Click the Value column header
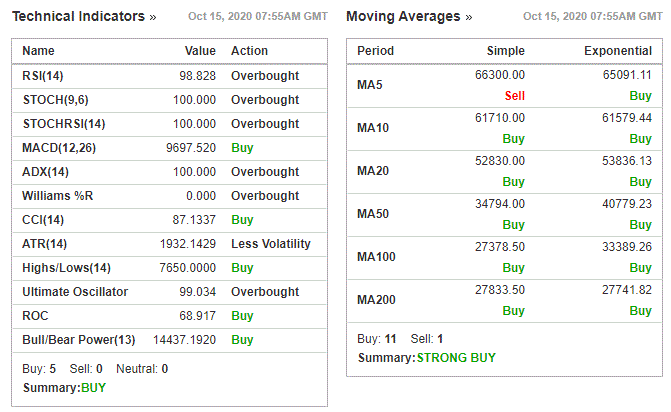The height and width of the screenshot is (412, 671). click(200, 50)
